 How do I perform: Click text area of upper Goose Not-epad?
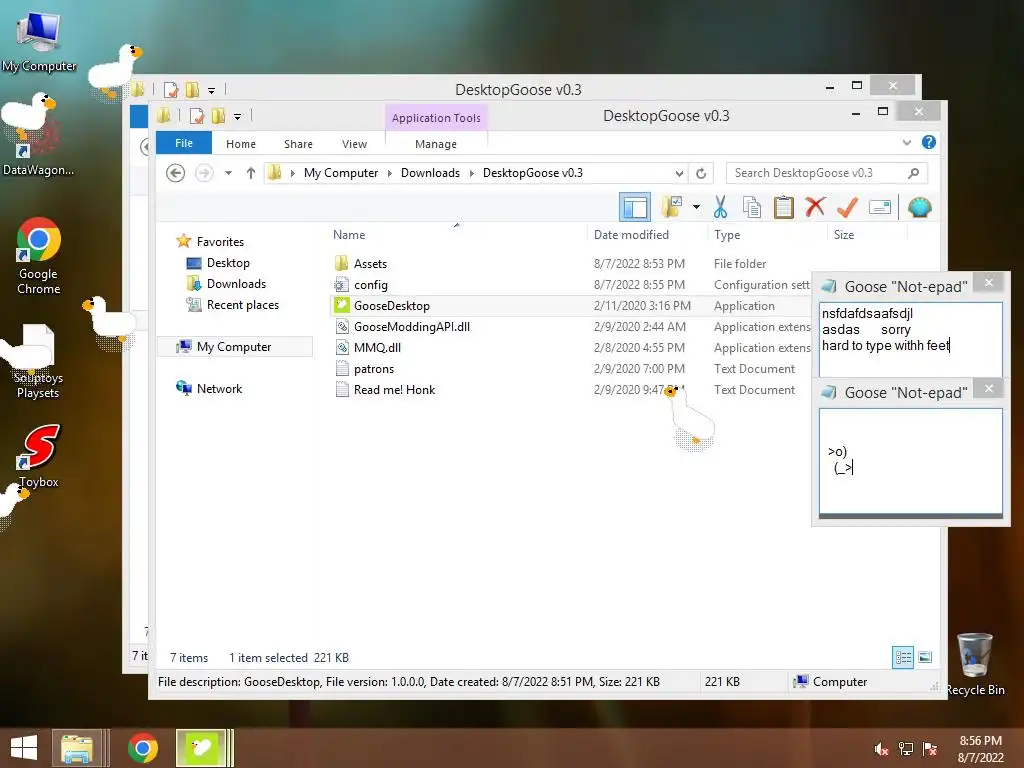coord(910,339)
